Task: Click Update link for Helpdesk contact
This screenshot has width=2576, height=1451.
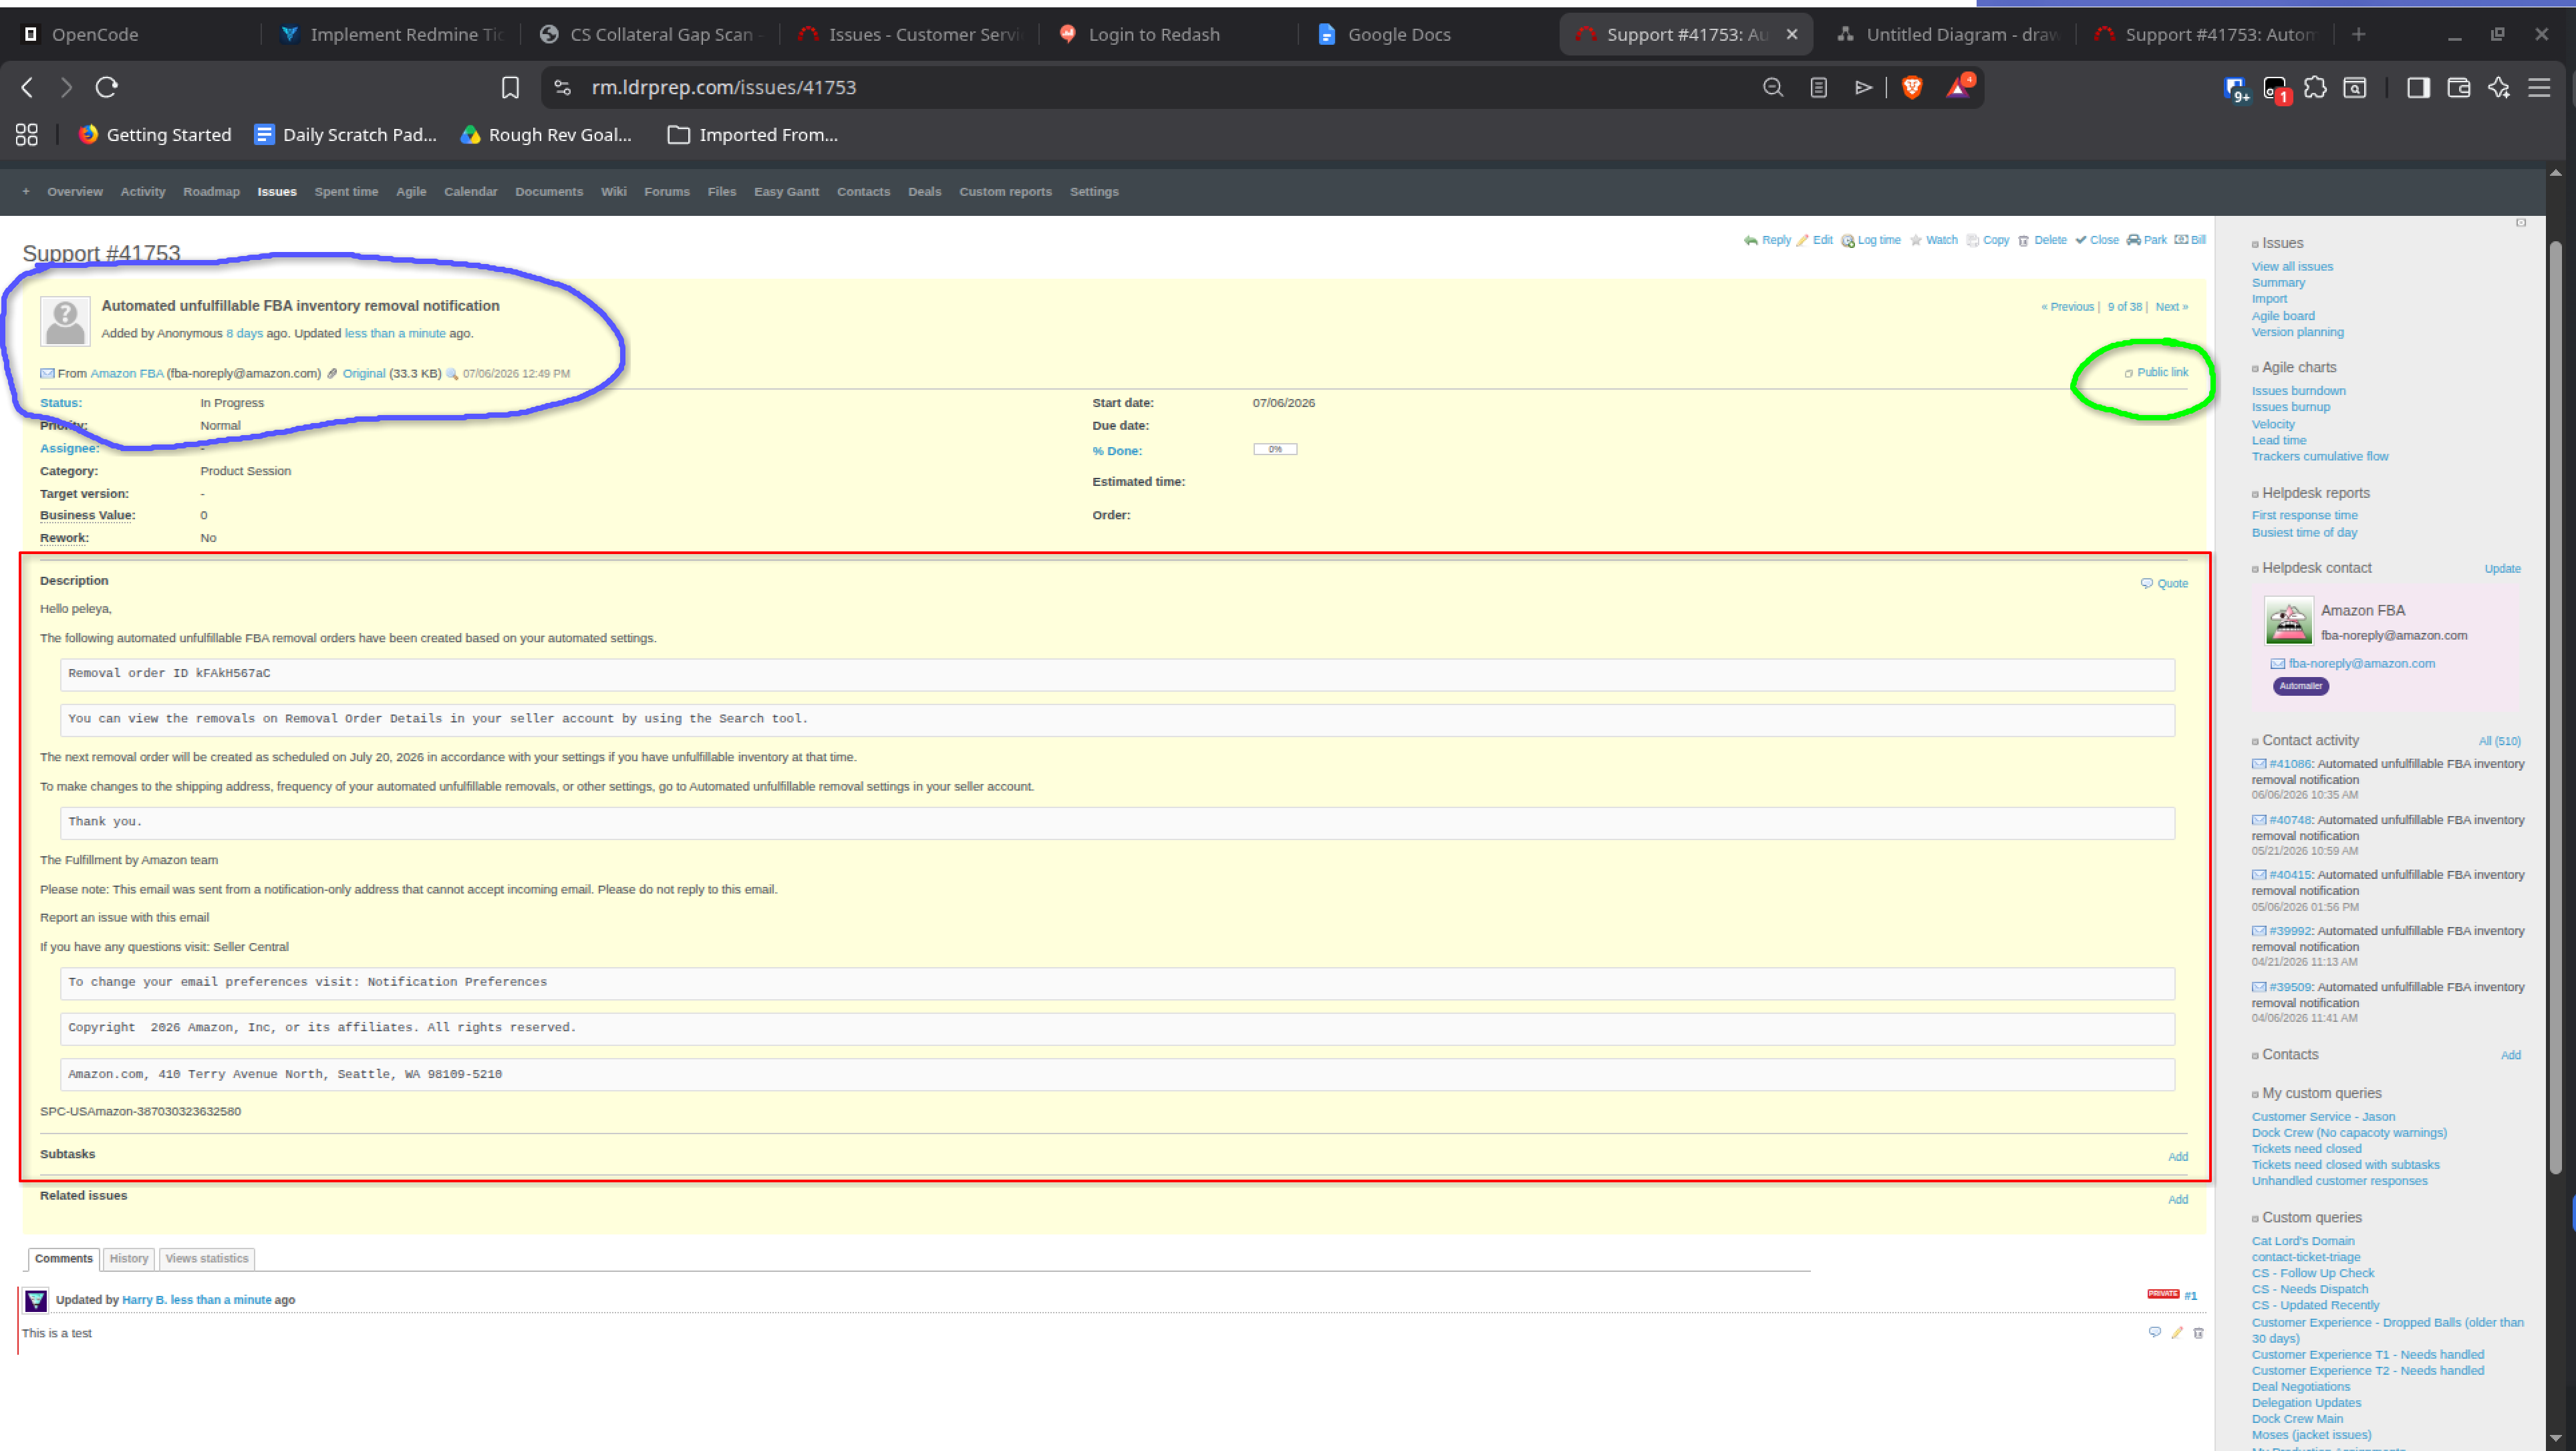Action: 2502,569
